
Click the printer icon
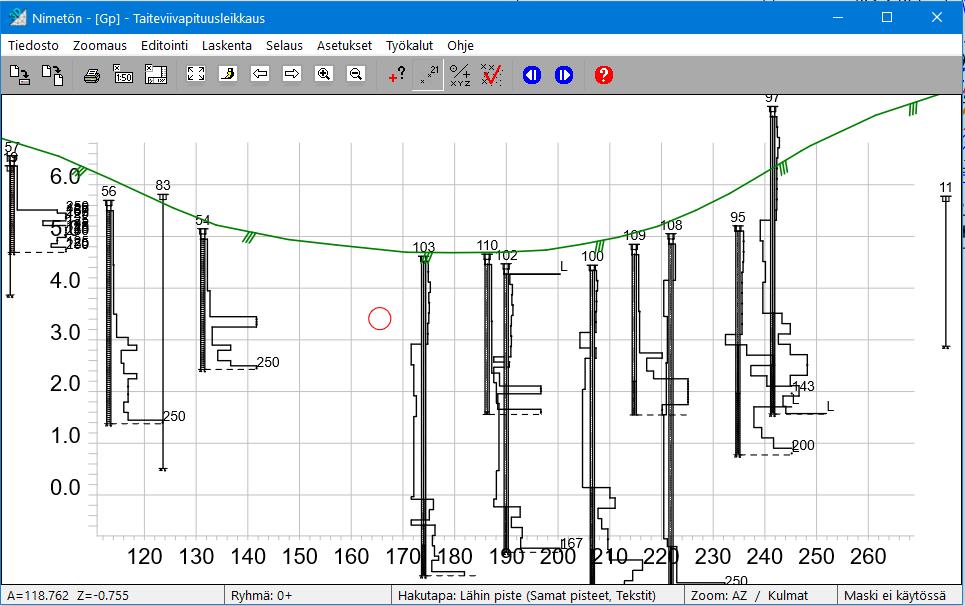click(x=92, y=75)
